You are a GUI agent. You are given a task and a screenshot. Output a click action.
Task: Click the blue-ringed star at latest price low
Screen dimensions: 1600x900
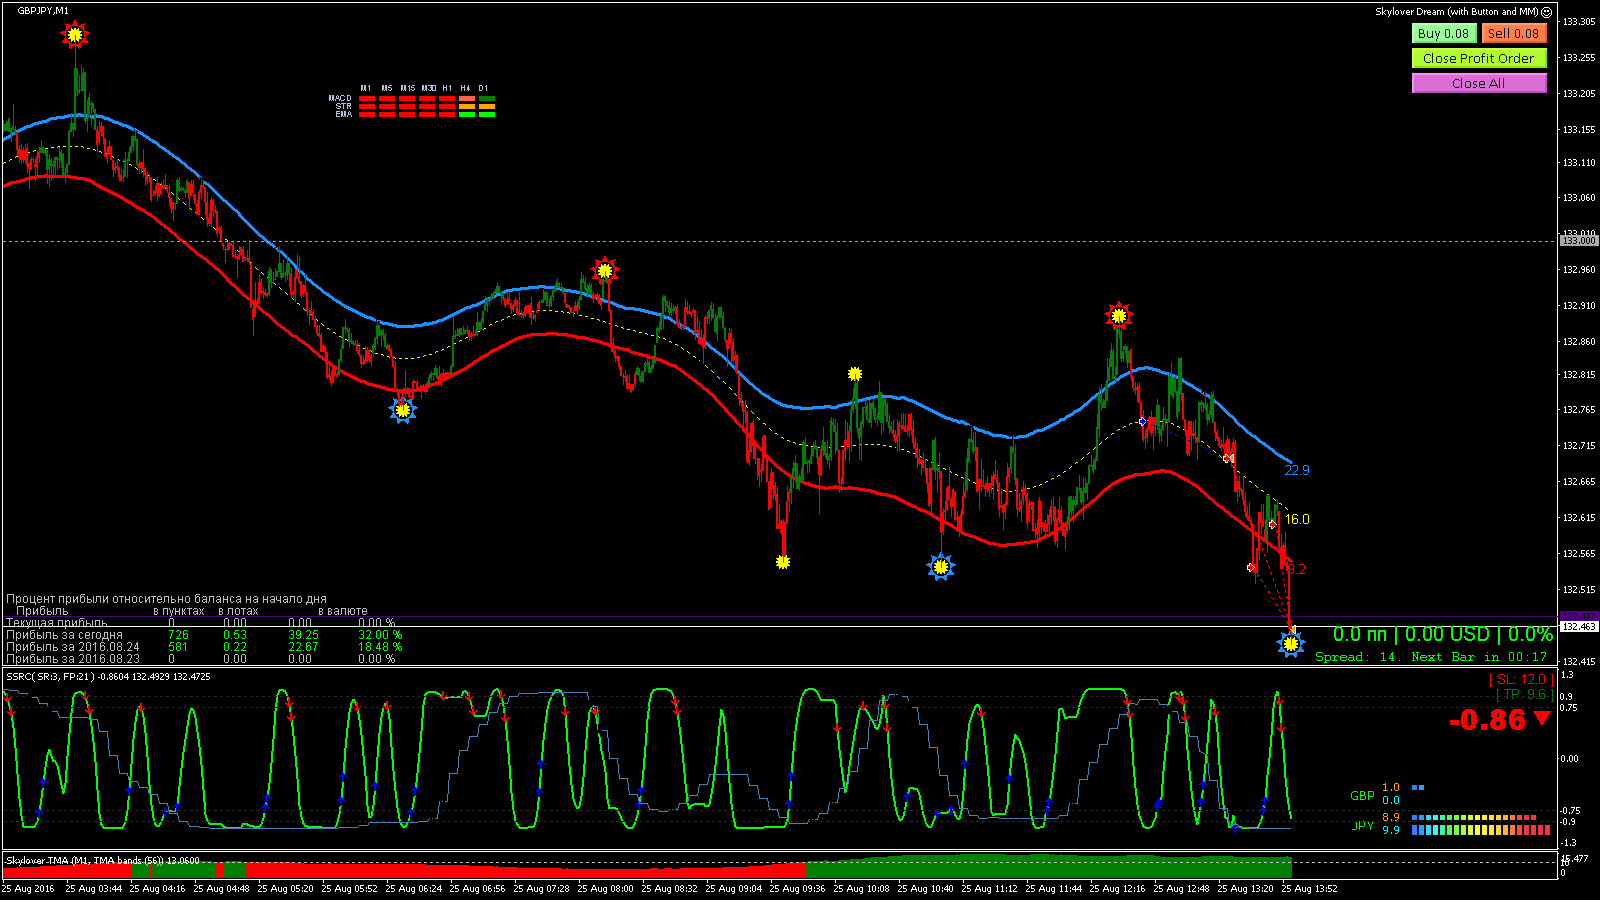[x=1291, y=645]
